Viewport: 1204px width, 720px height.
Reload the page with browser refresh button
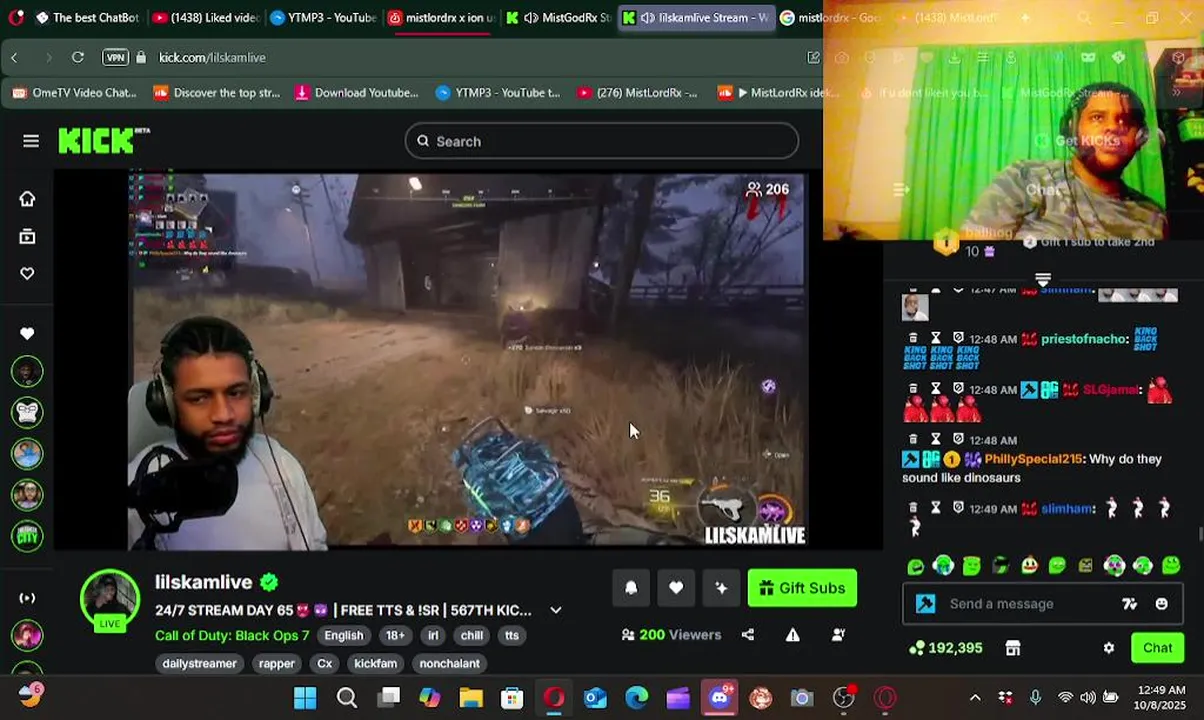click(77, 57)
